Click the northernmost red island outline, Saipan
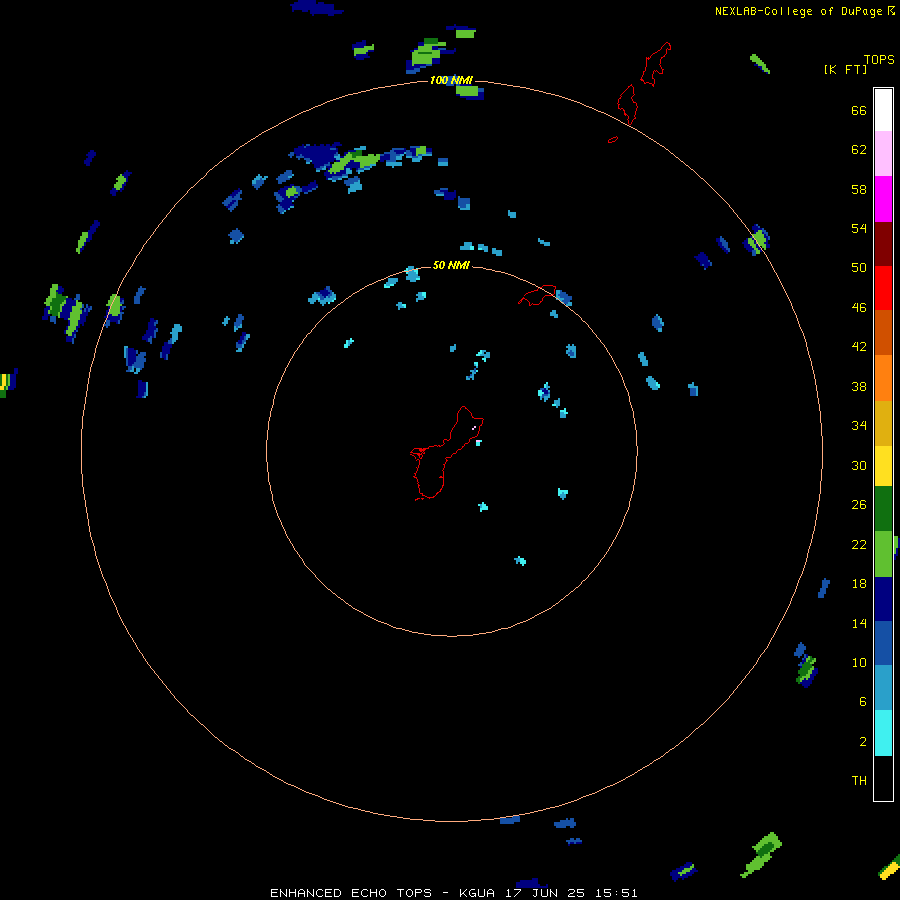Image resolution: width=900 pixels, height=900 pixels. point(655,64)
